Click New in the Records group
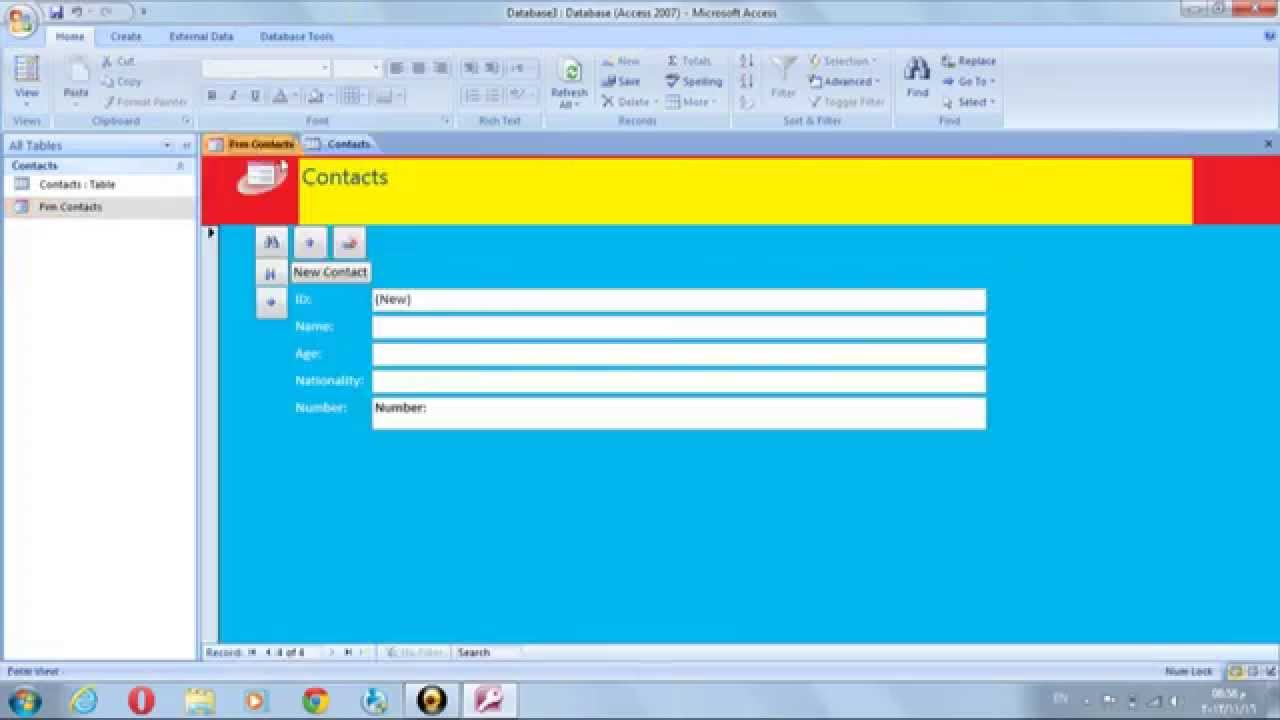The height and width of the screenshot is (720, 1280). point(621,61)
